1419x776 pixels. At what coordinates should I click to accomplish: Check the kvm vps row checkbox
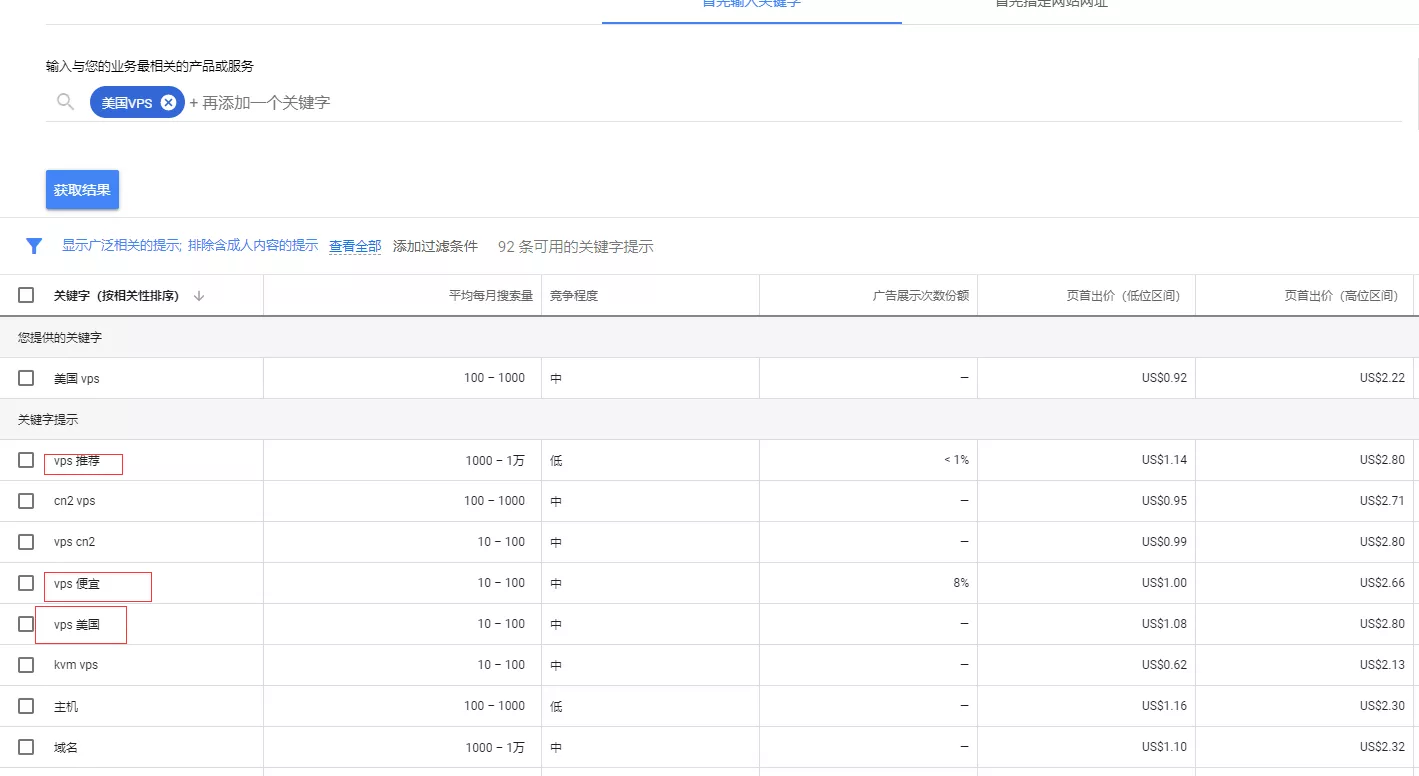pos(26,665)
